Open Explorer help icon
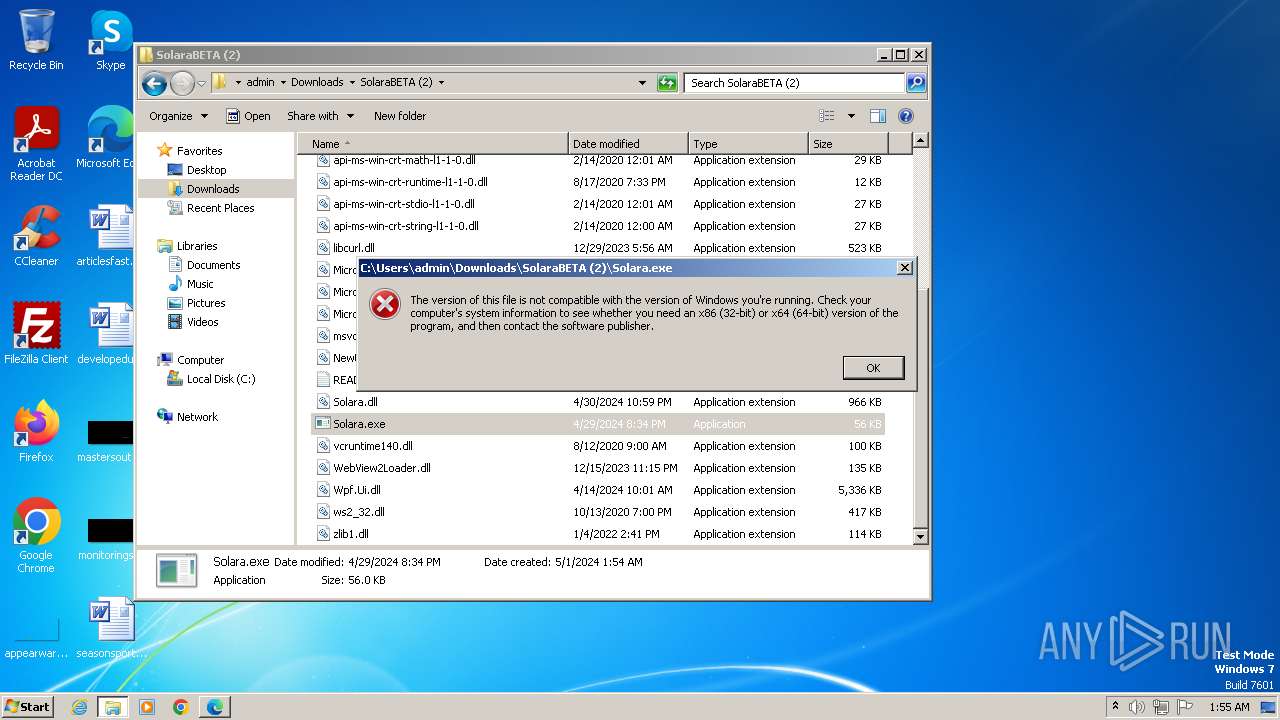The width and height of the screenshot is (1280, 720). pyautogui.click(x=906, y=116)
